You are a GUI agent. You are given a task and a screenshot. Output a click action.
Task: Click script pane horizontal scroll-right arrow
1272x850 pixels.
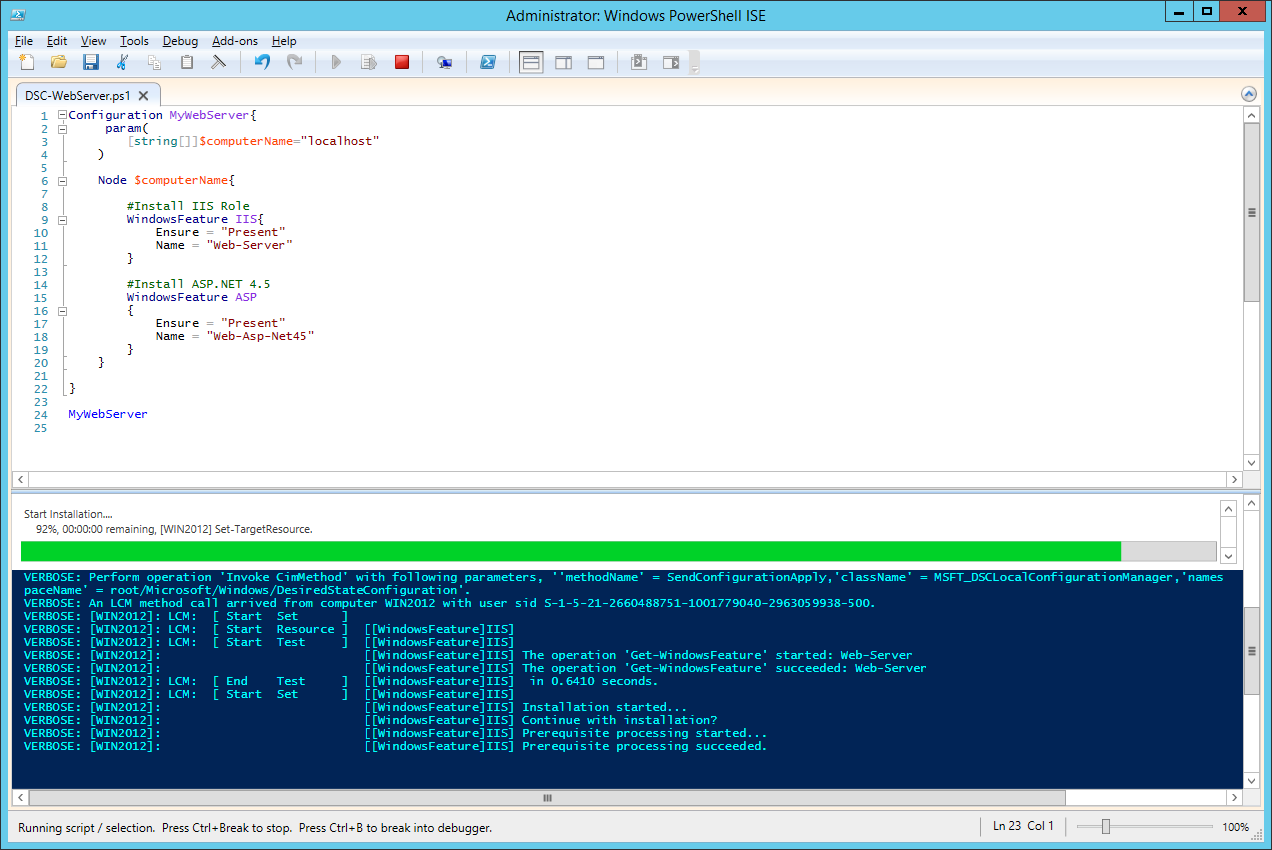(1233, 479)
